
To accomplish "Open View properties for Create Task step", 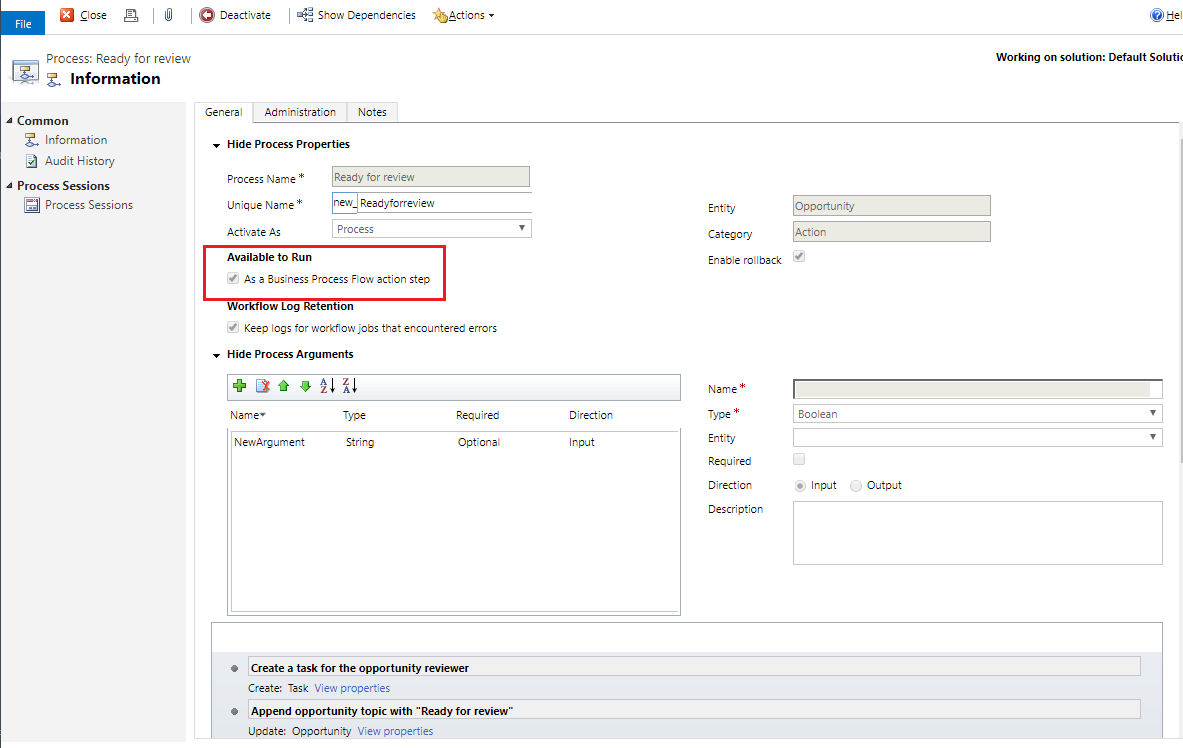I will (x=352, y=688).
